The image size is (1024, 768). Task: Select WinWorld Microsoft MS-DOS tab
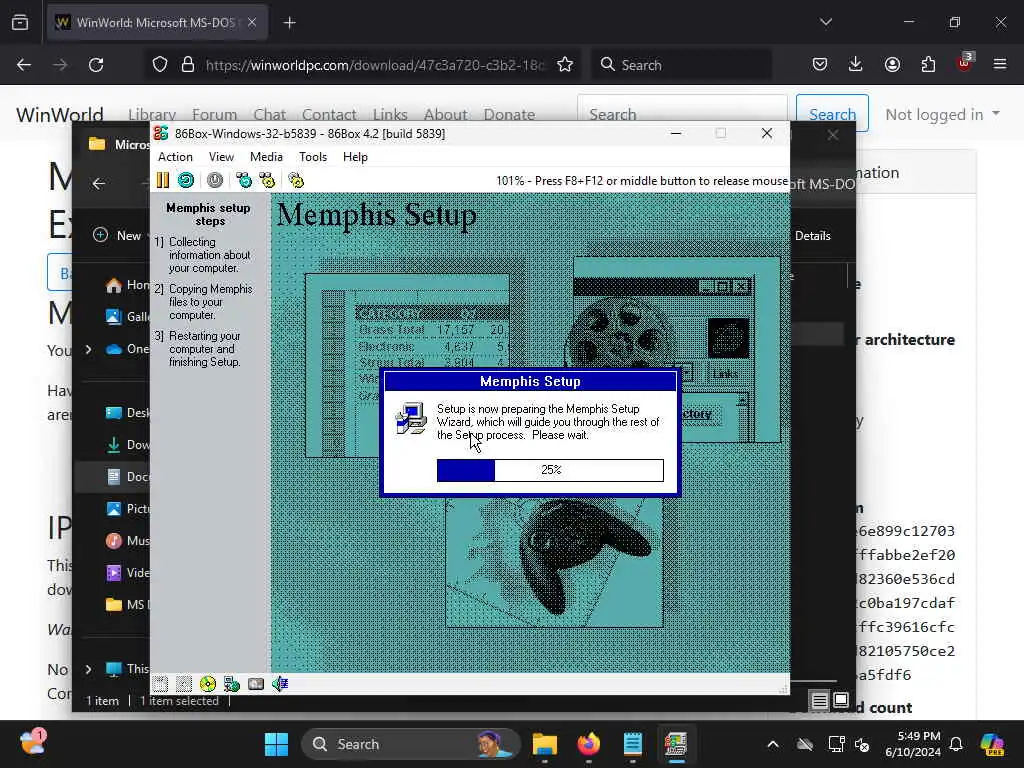pos(157,23)
